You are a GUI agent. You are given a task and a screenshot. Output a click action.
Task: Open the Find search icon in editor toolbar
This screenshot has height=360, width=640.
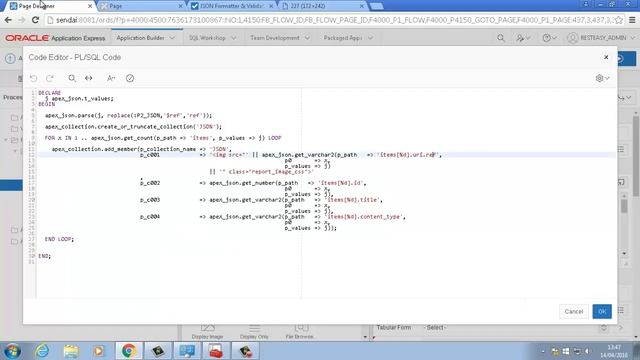(72, 78)
